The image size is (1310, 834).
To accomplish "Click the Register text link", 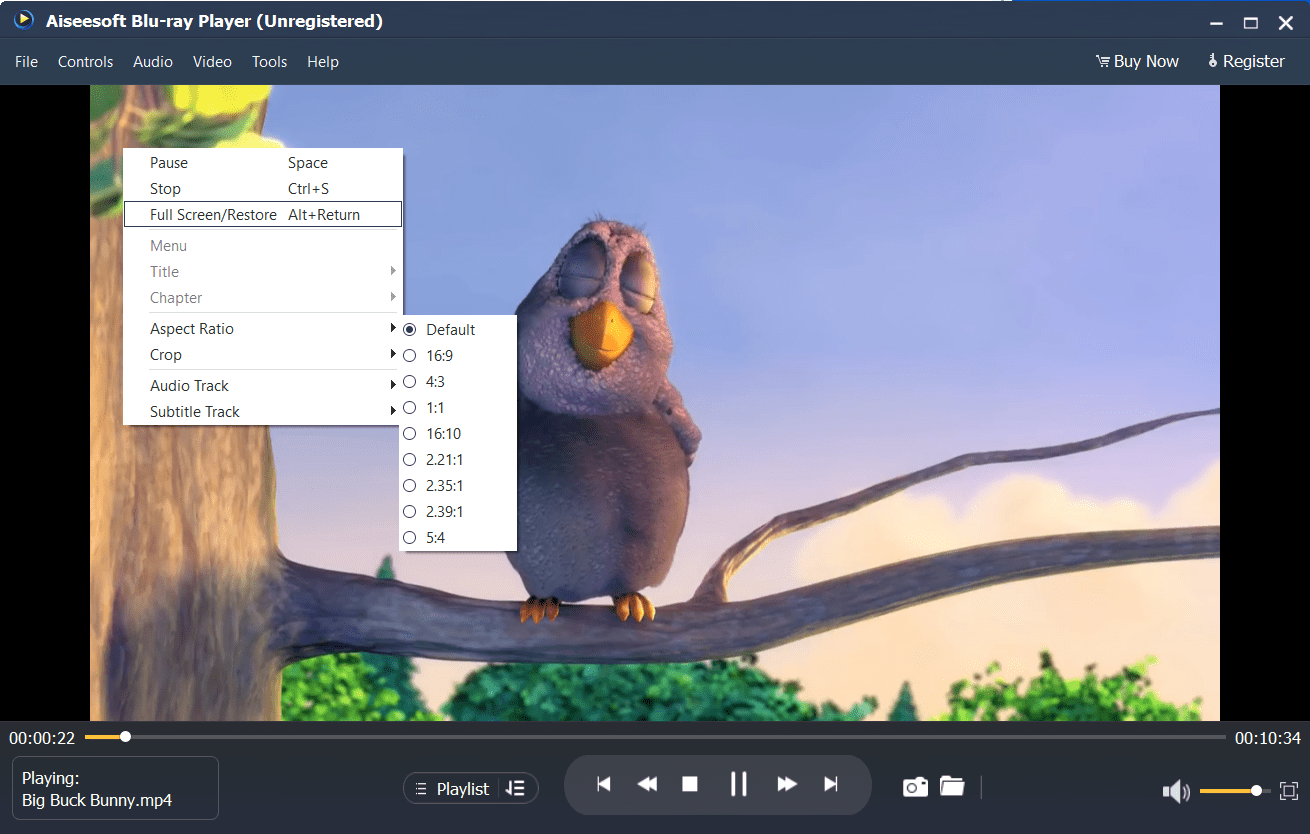I will (1254, 61).
